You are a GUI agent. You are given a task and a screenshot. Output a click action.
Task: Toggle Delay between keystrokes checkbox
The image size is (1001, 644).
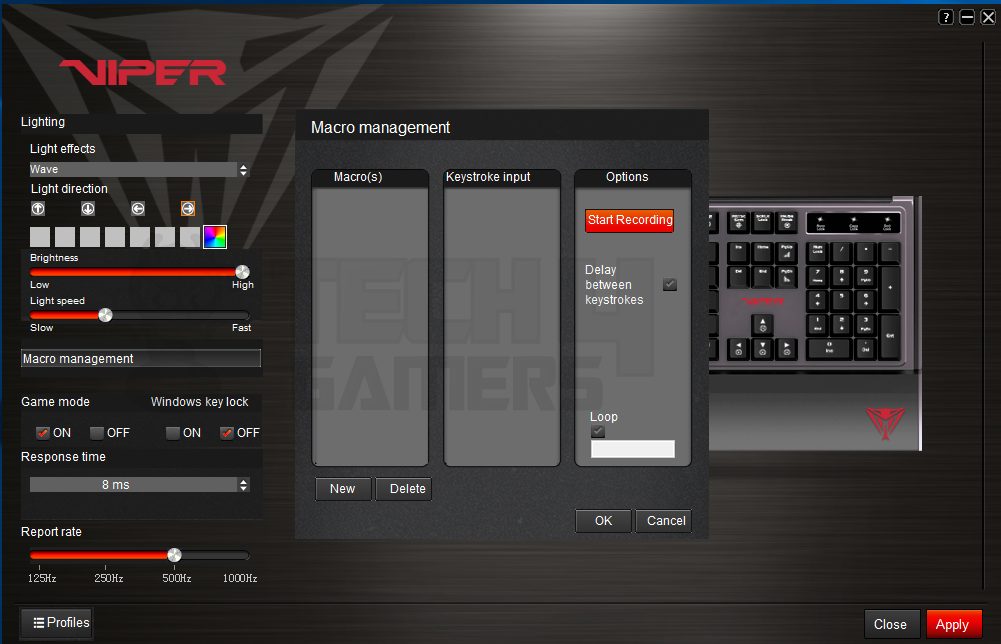tap(670, 284)
